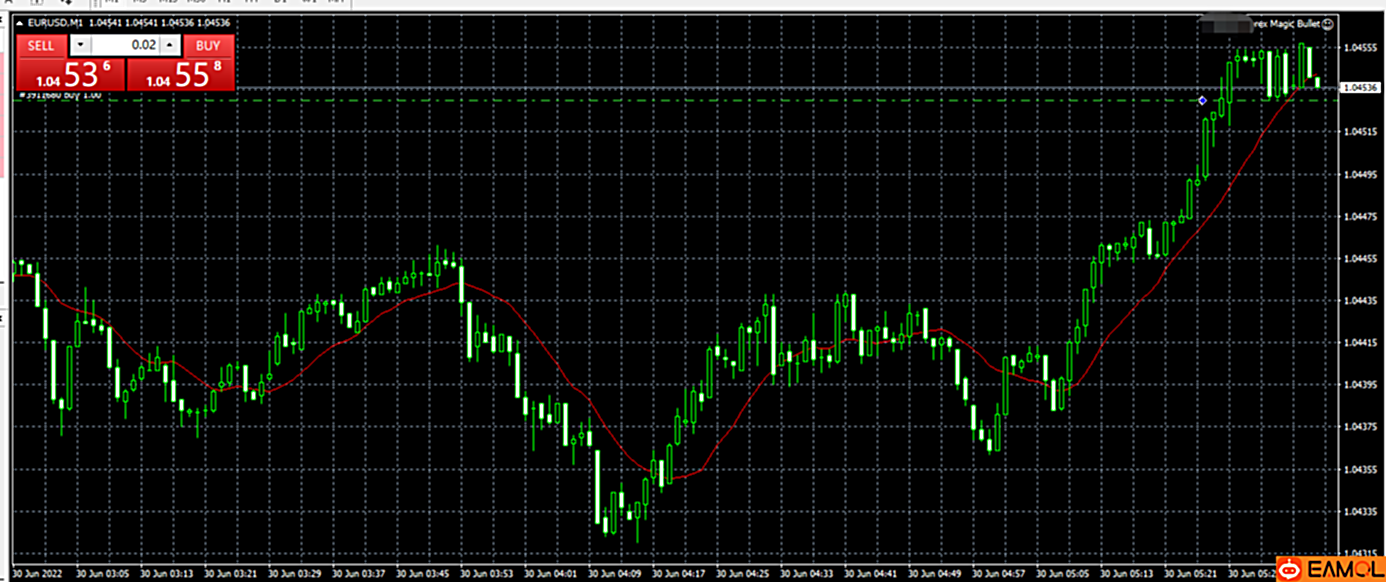Screen dimensions: 1386x582
Task: Click the 1.04435 price scale label
Action: point(1360,300)
